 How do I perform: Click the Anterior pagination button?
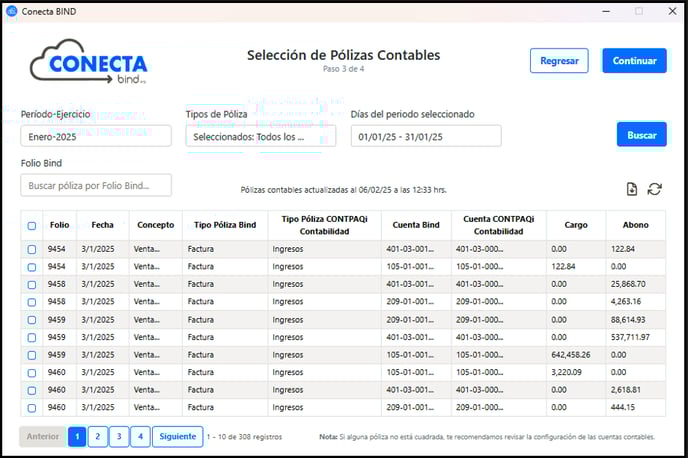[43, 437]
